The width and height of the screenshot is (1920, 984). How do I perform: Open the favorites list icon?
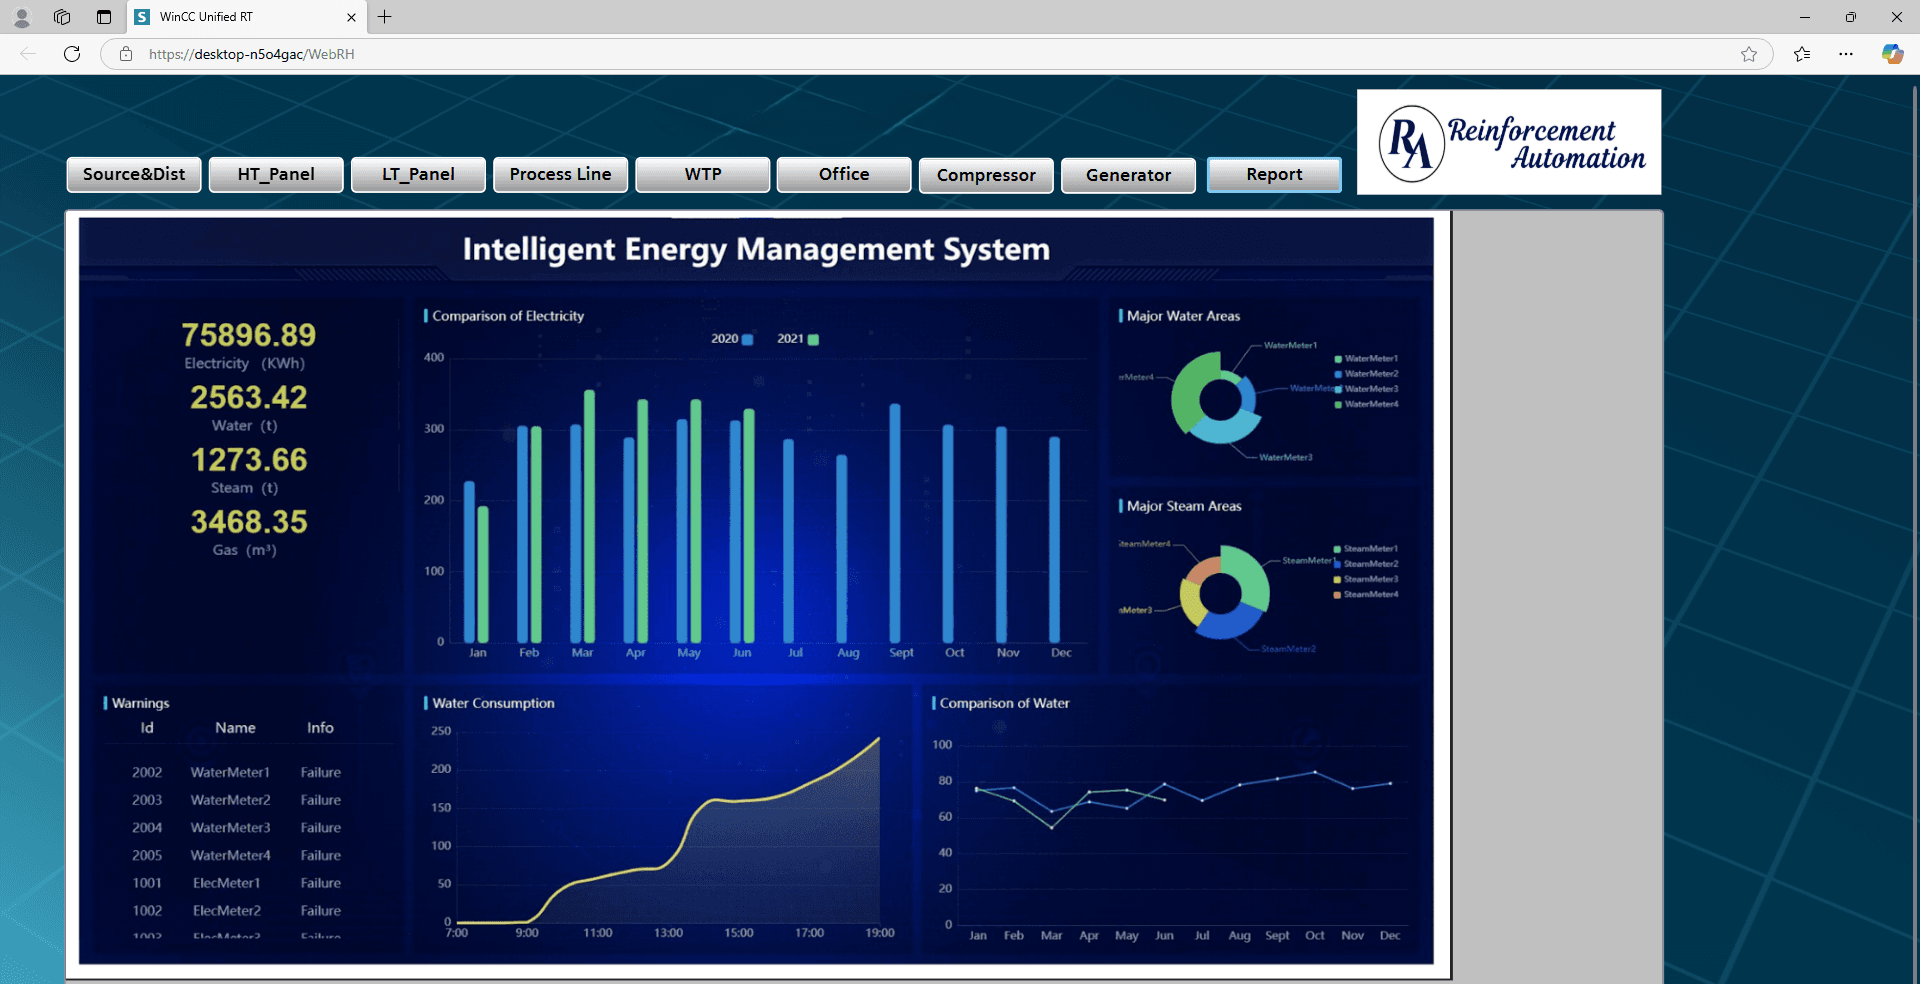(1802, 54)
